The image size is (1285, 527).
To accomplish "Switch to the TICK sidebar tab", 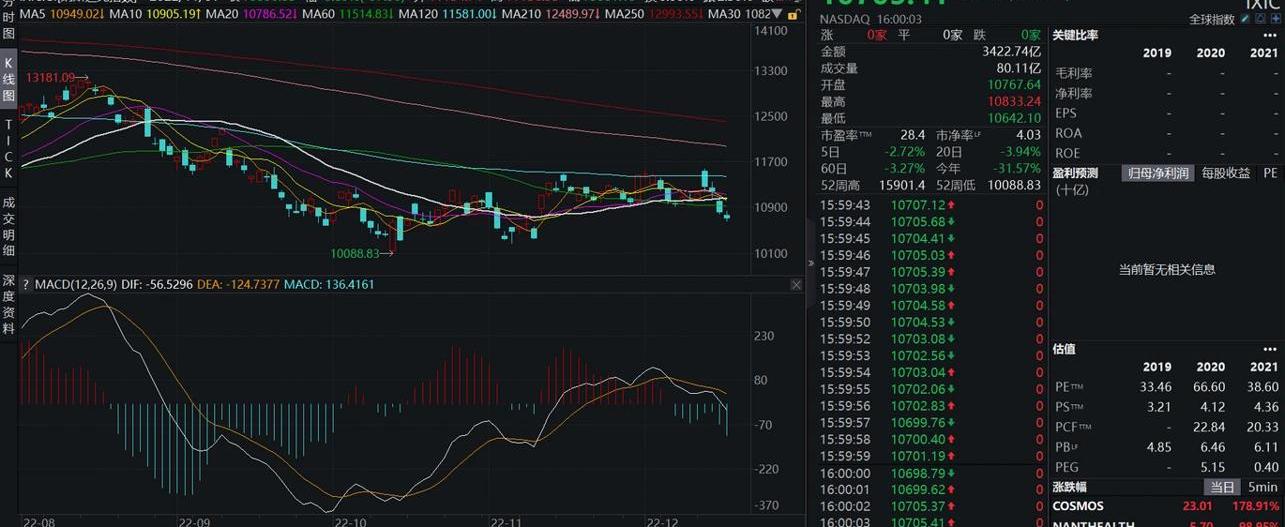I will pyautogui.click(x=9, y=148).
